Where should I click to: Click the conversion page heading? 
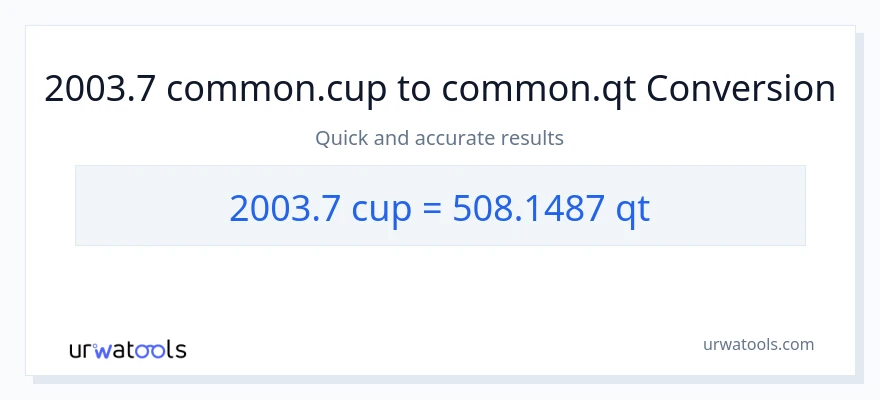pos(440,90)
